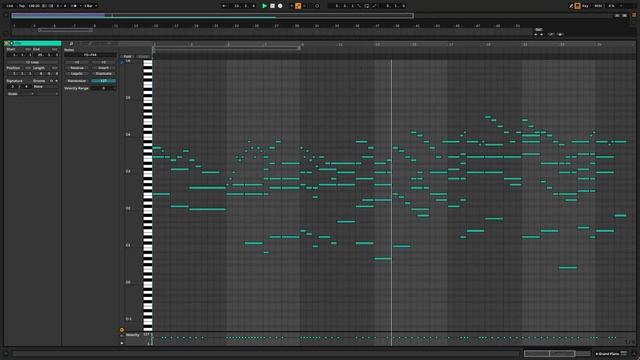The width and height of the screenshot is (640, 360).
Task: Open the Groove None dropdown
Action: click(45, 87)
